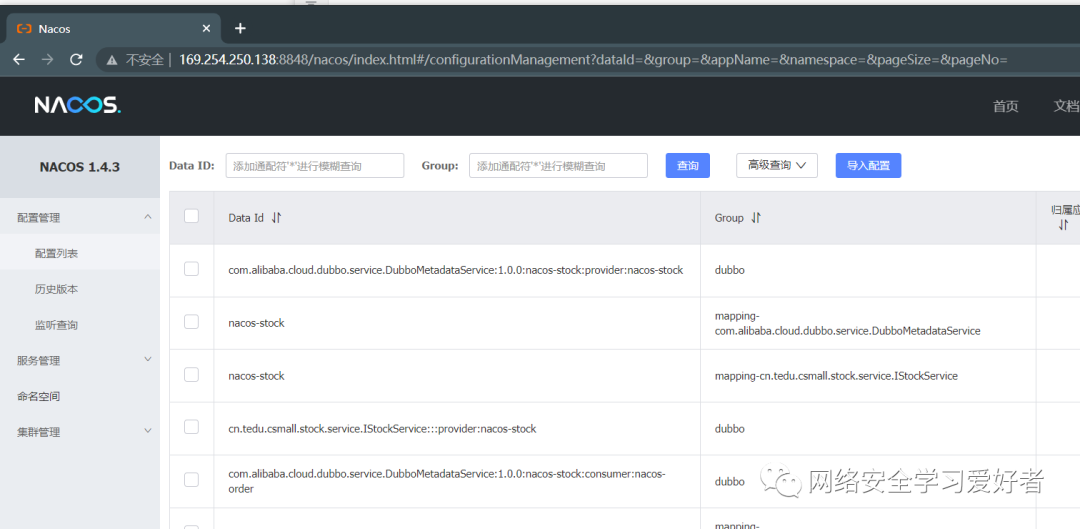Viewport: 1080px width, 529px height.
Task: Click the 查询 search button
Action: tap(687, 165)
